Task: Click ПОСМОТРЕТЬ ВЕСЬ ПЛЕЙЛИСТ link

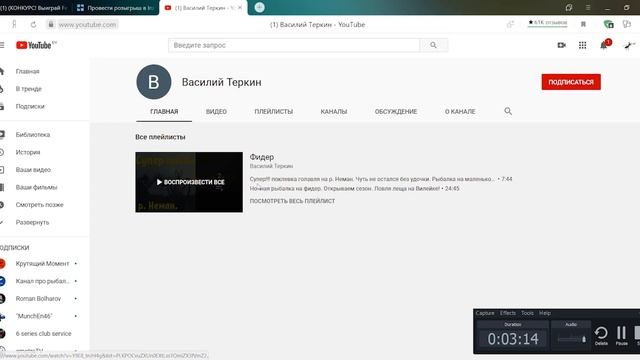Action: [x=292, y=201]
